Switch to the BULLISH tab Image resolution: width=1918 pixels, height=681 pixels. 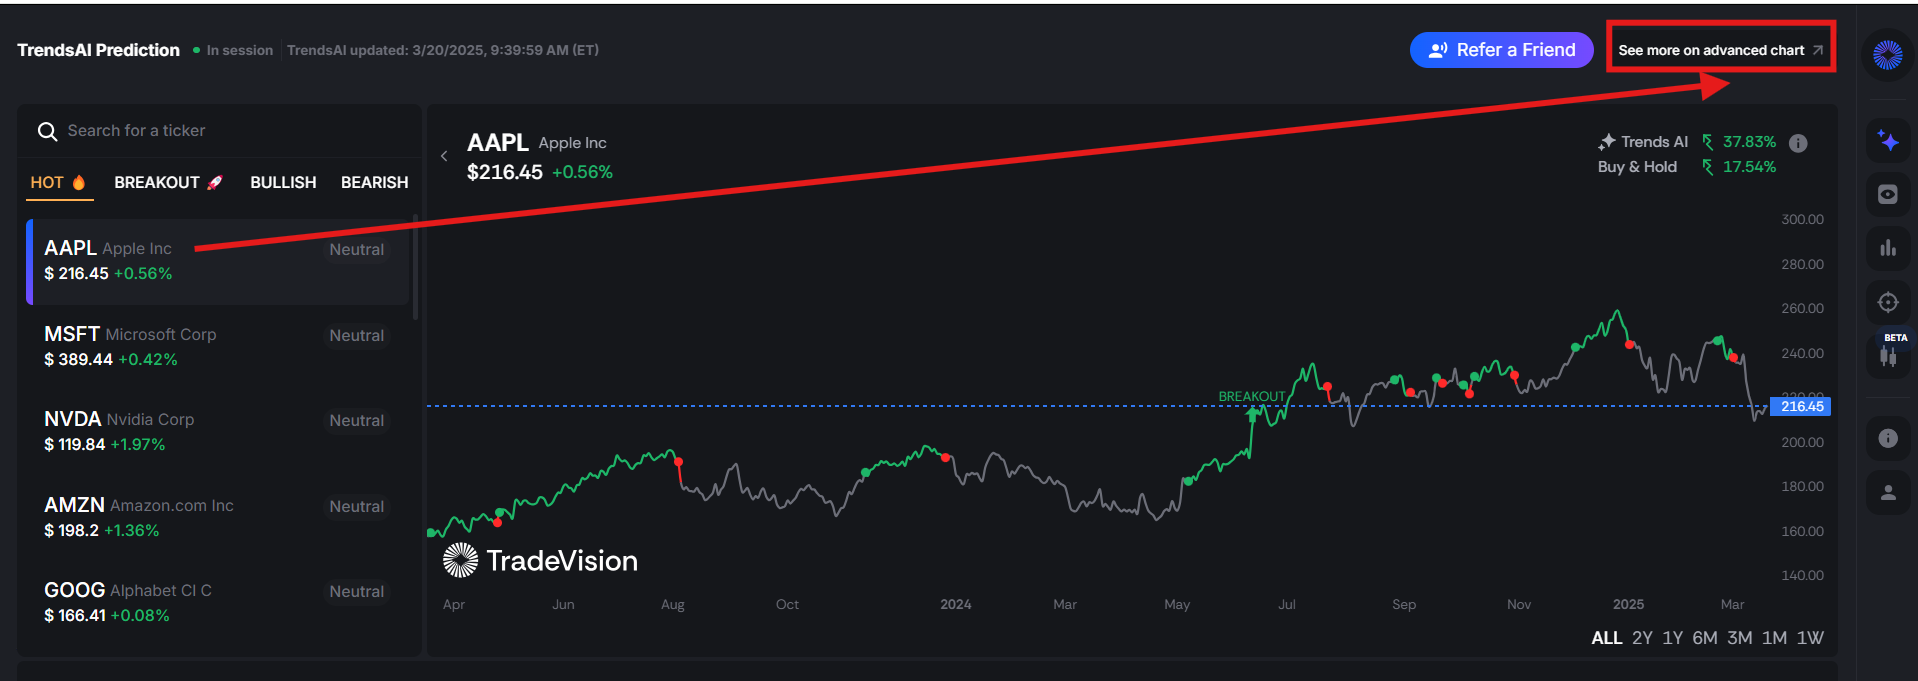283,182
